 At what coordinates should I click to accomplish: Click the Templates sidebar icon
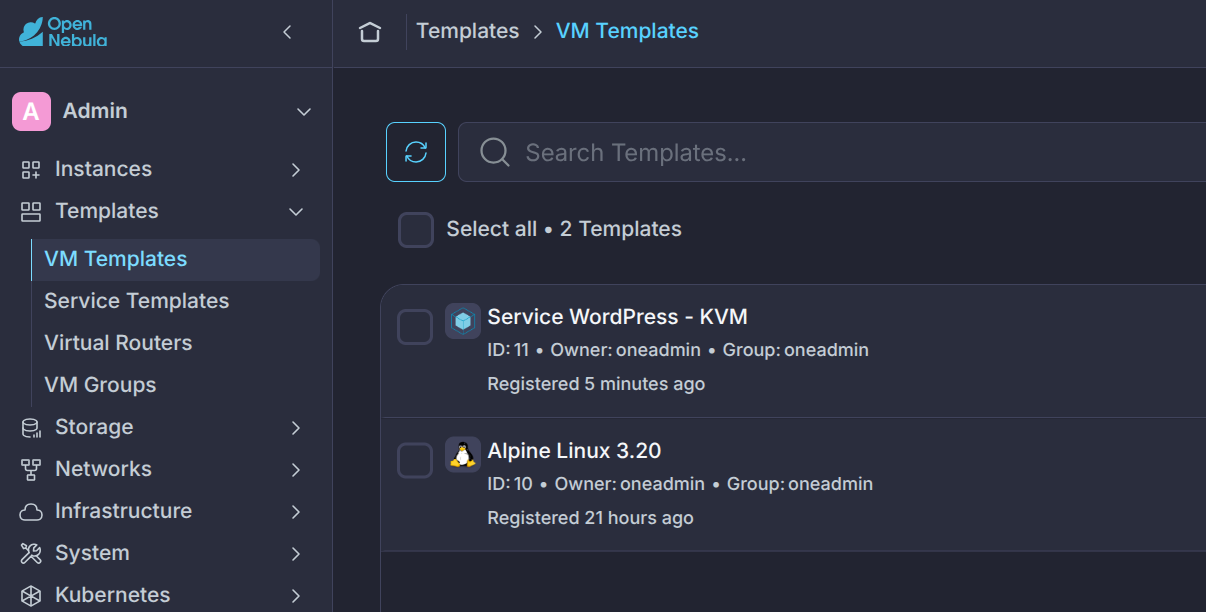[31, 211]
